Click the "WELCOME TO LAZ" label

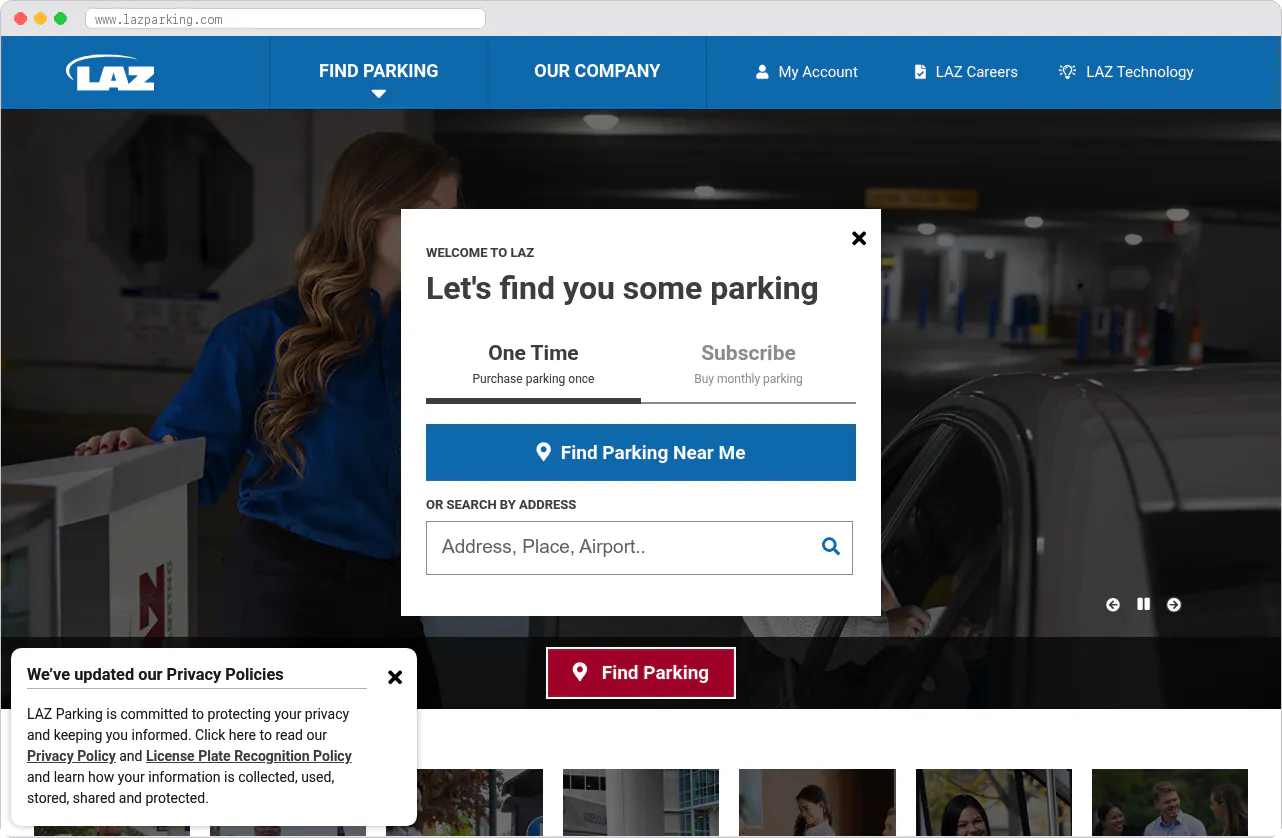[480, 253]
